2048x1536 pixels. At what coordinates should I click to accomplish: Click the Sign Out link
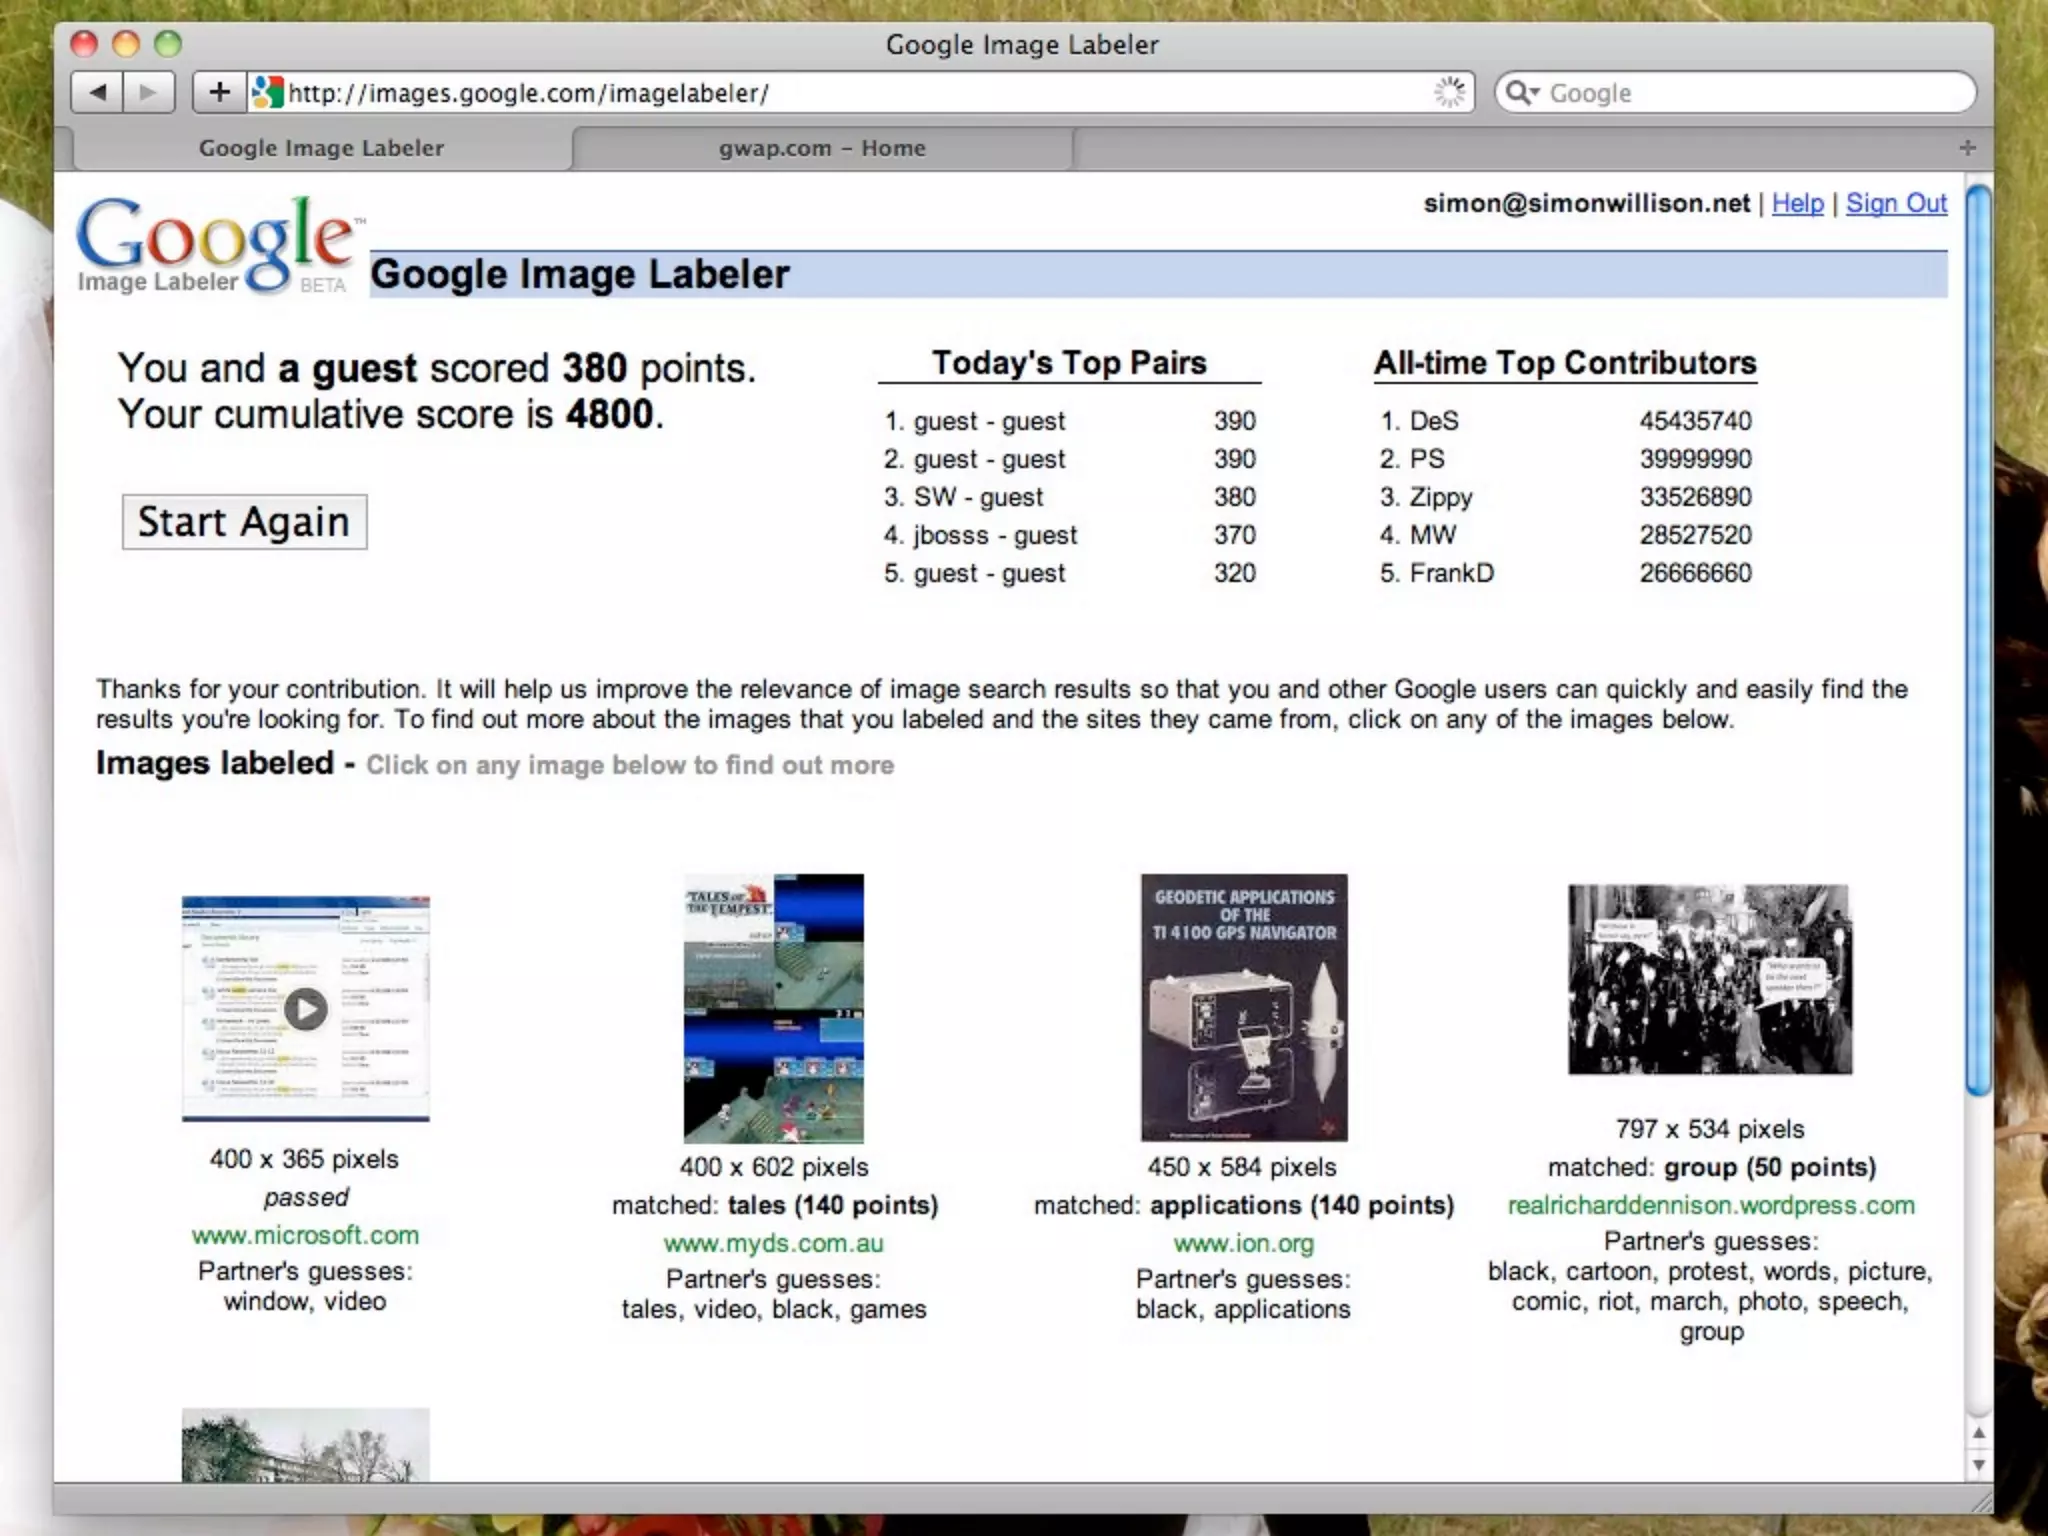pos(1896,203)
